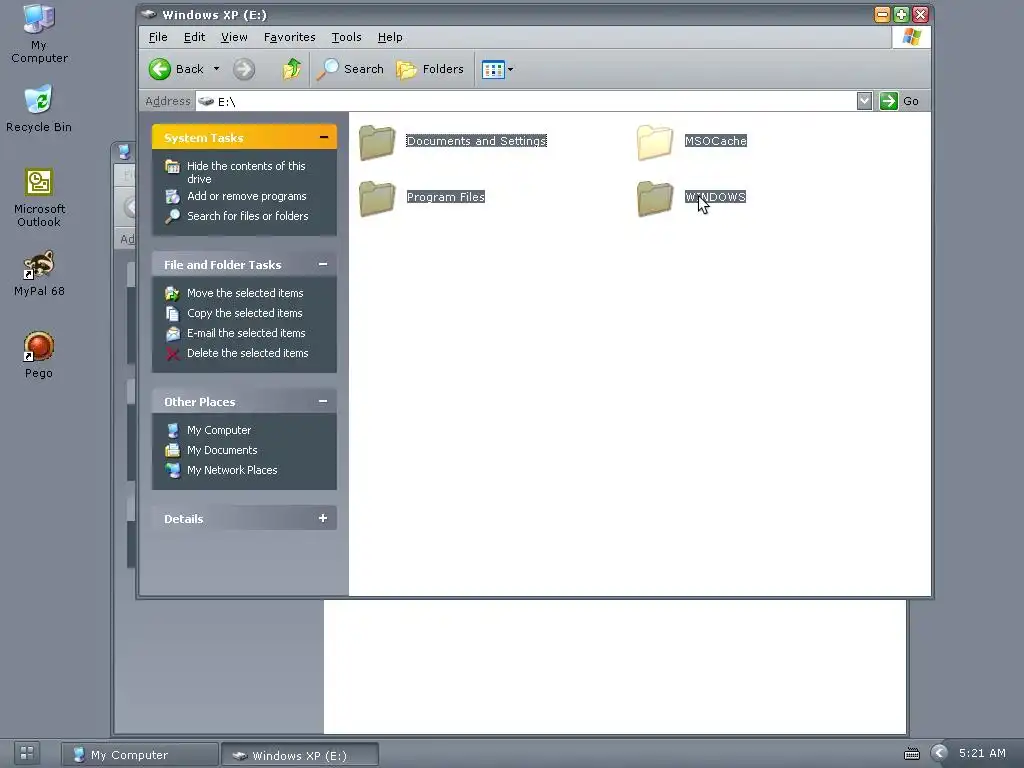1024x768 pixels.
Task: Click the greyed Forward arrow button
Action: coord(244,69)
